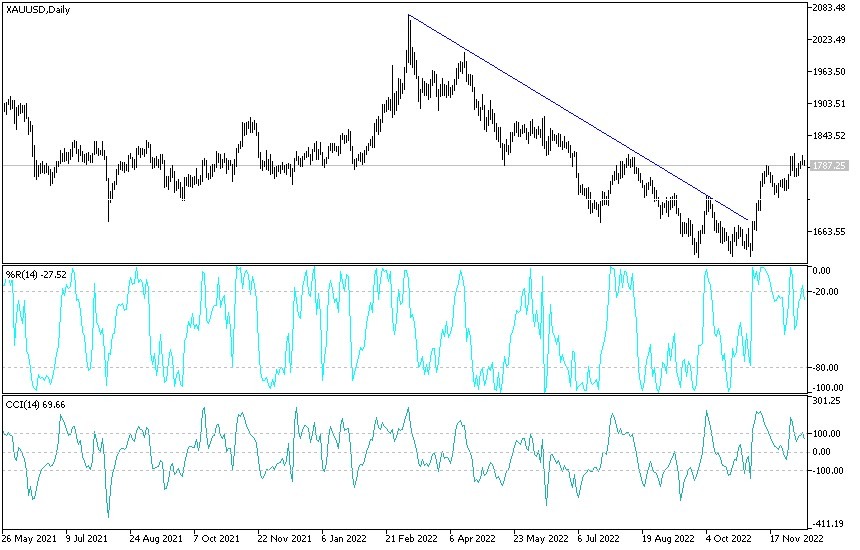Click the 22 Nov 2021 date label

coord(284,538)
